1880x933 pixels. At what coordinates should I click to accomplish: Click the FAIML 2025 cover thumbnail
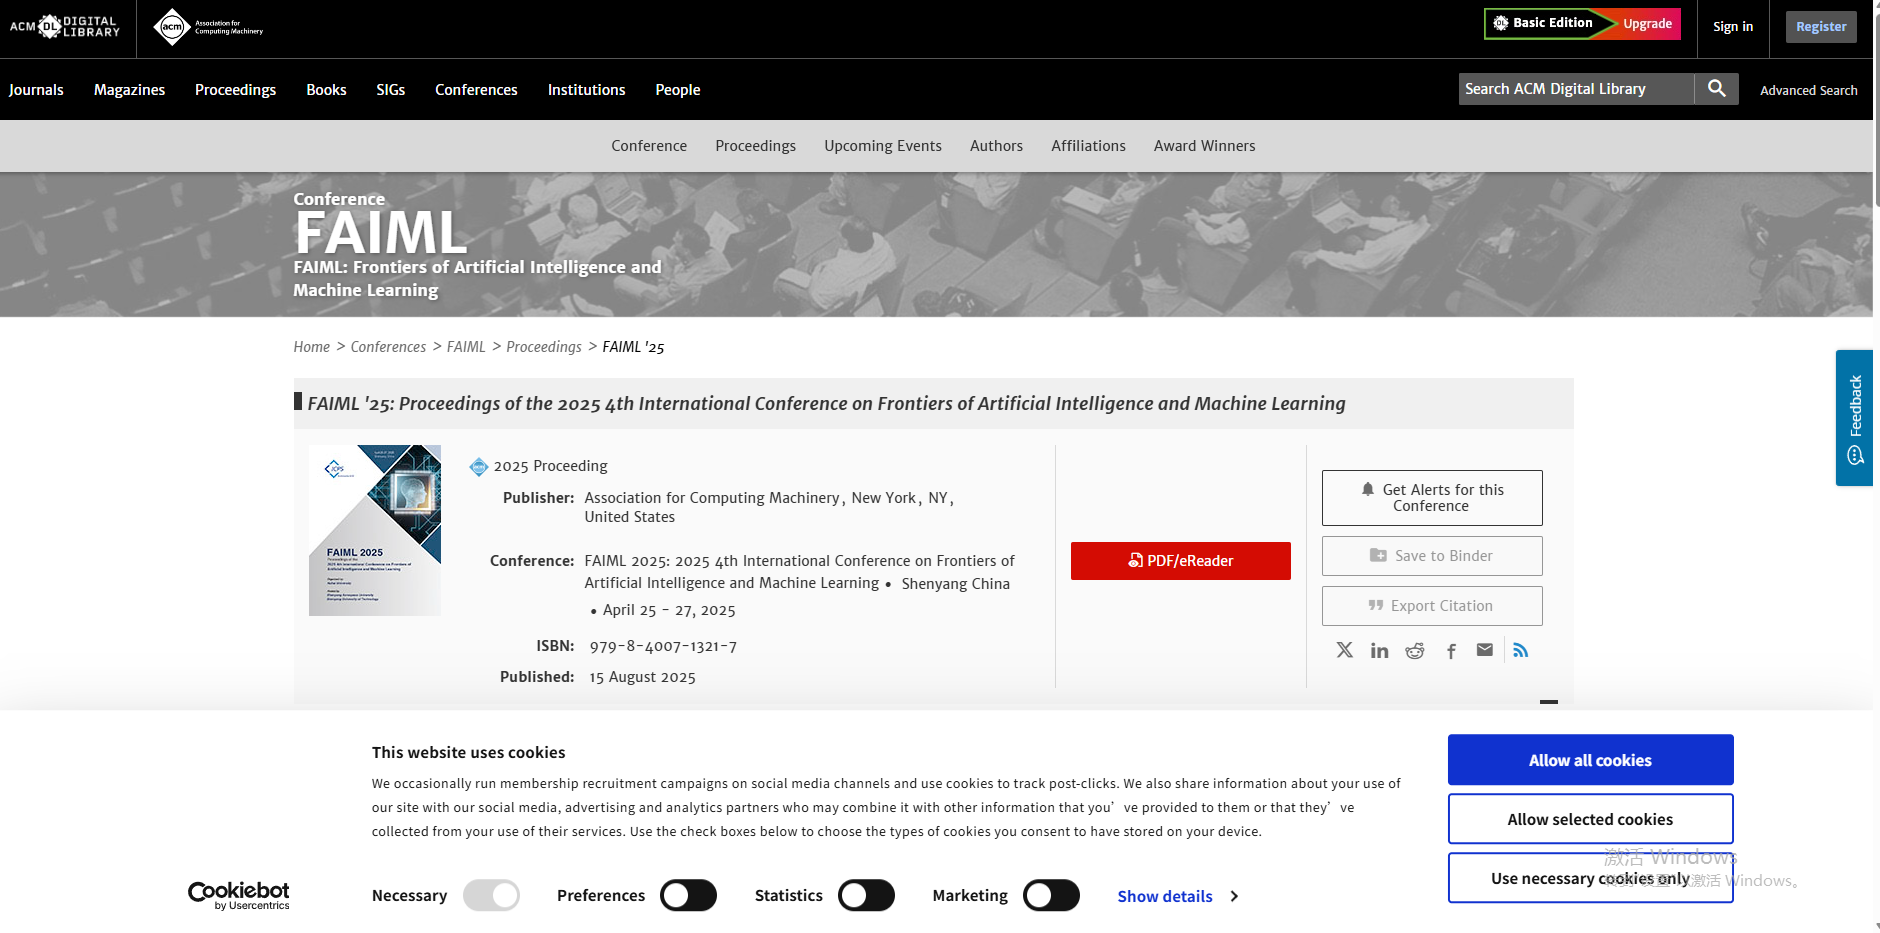click(x=375, y=530)
